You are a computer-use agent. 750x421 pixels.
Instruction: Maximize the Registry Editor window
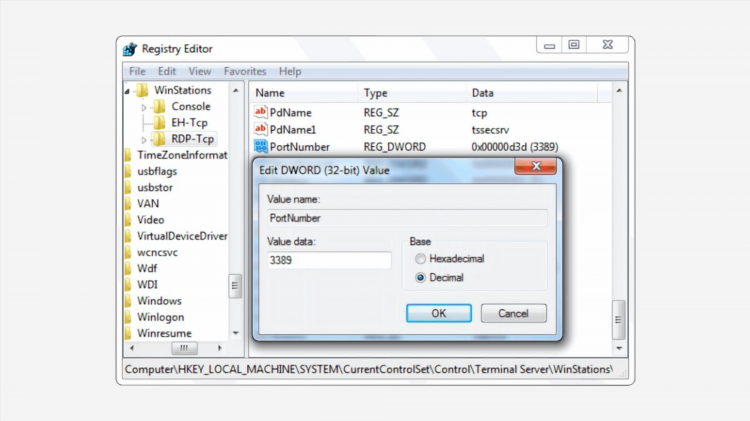click(x=574, y=45)
